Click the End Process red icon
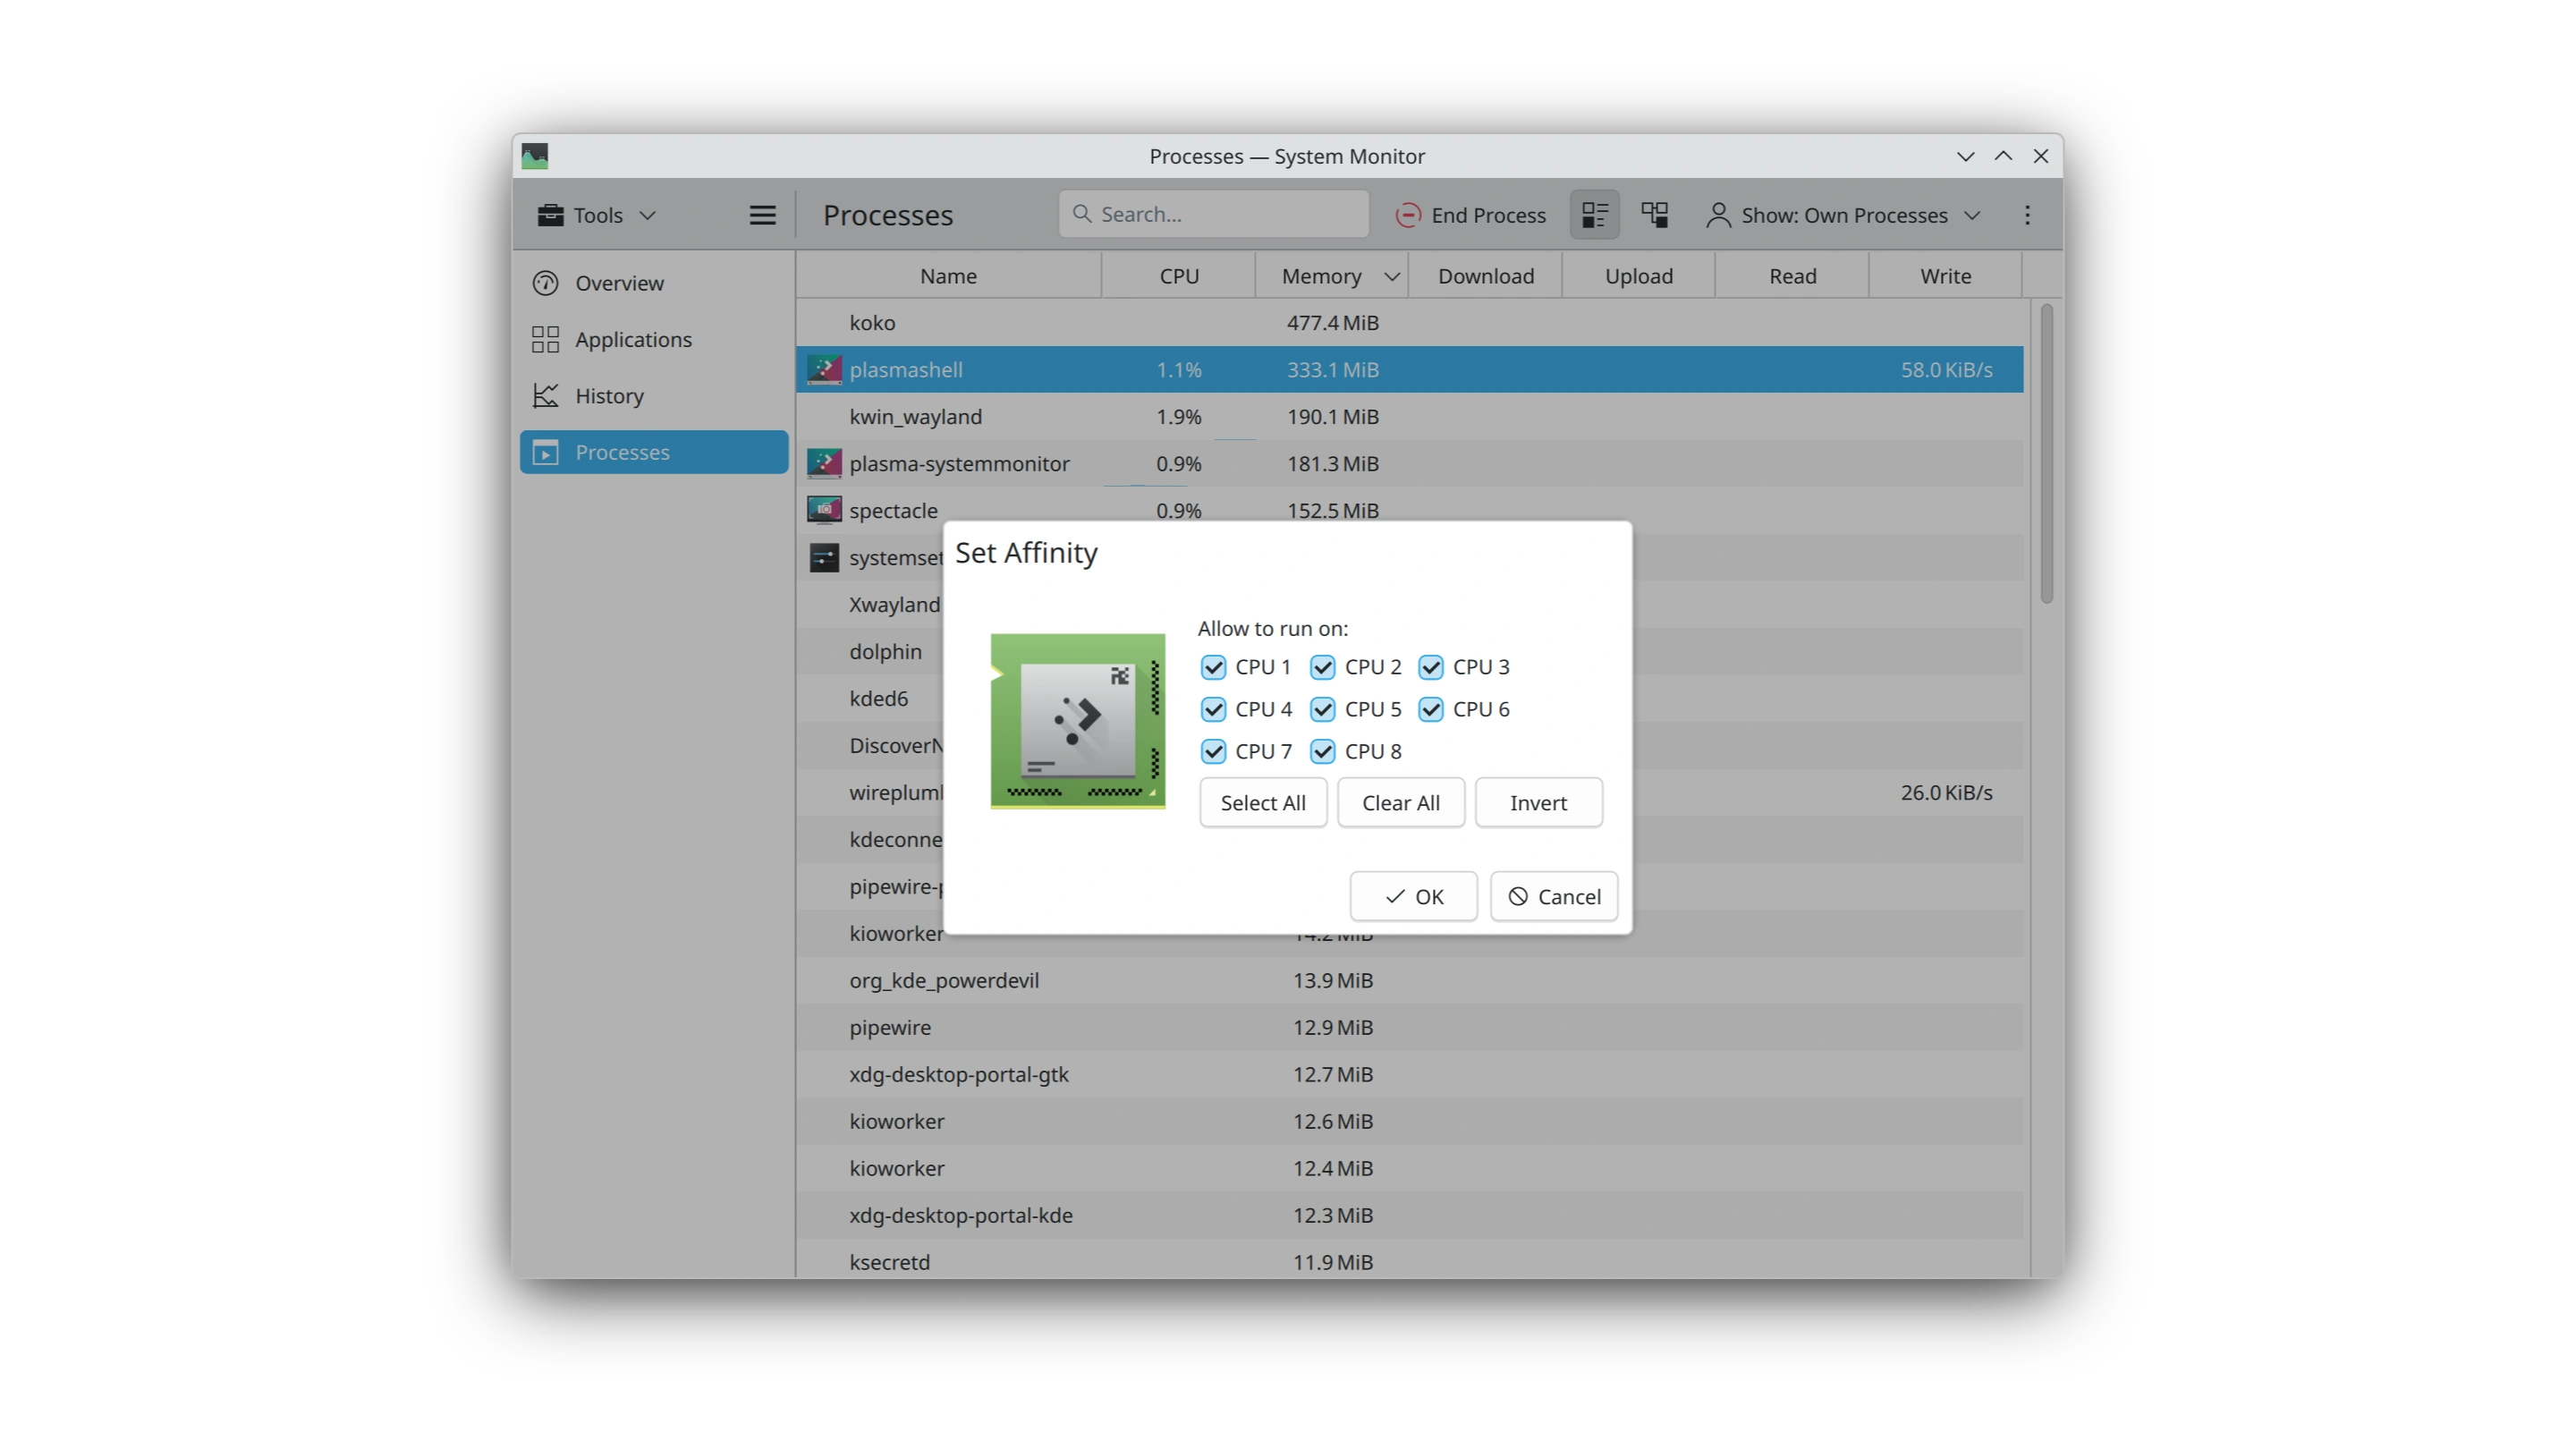This screenshot has height=1449, width=2576. tap(1408, 215)
